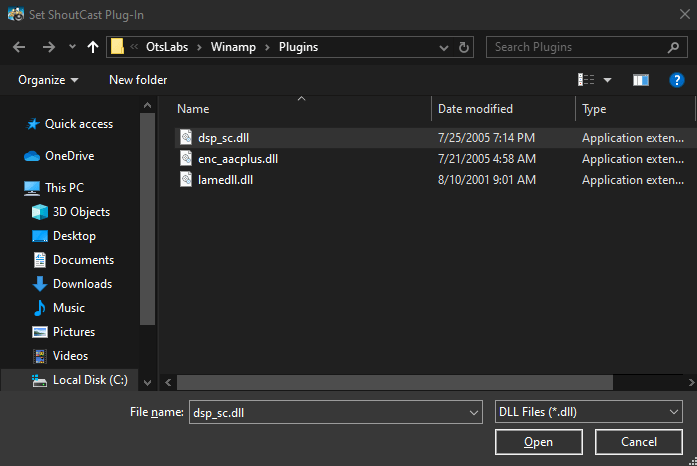Go forward in folder history
Screen dimensions: 697x466
tap(48, 47)
